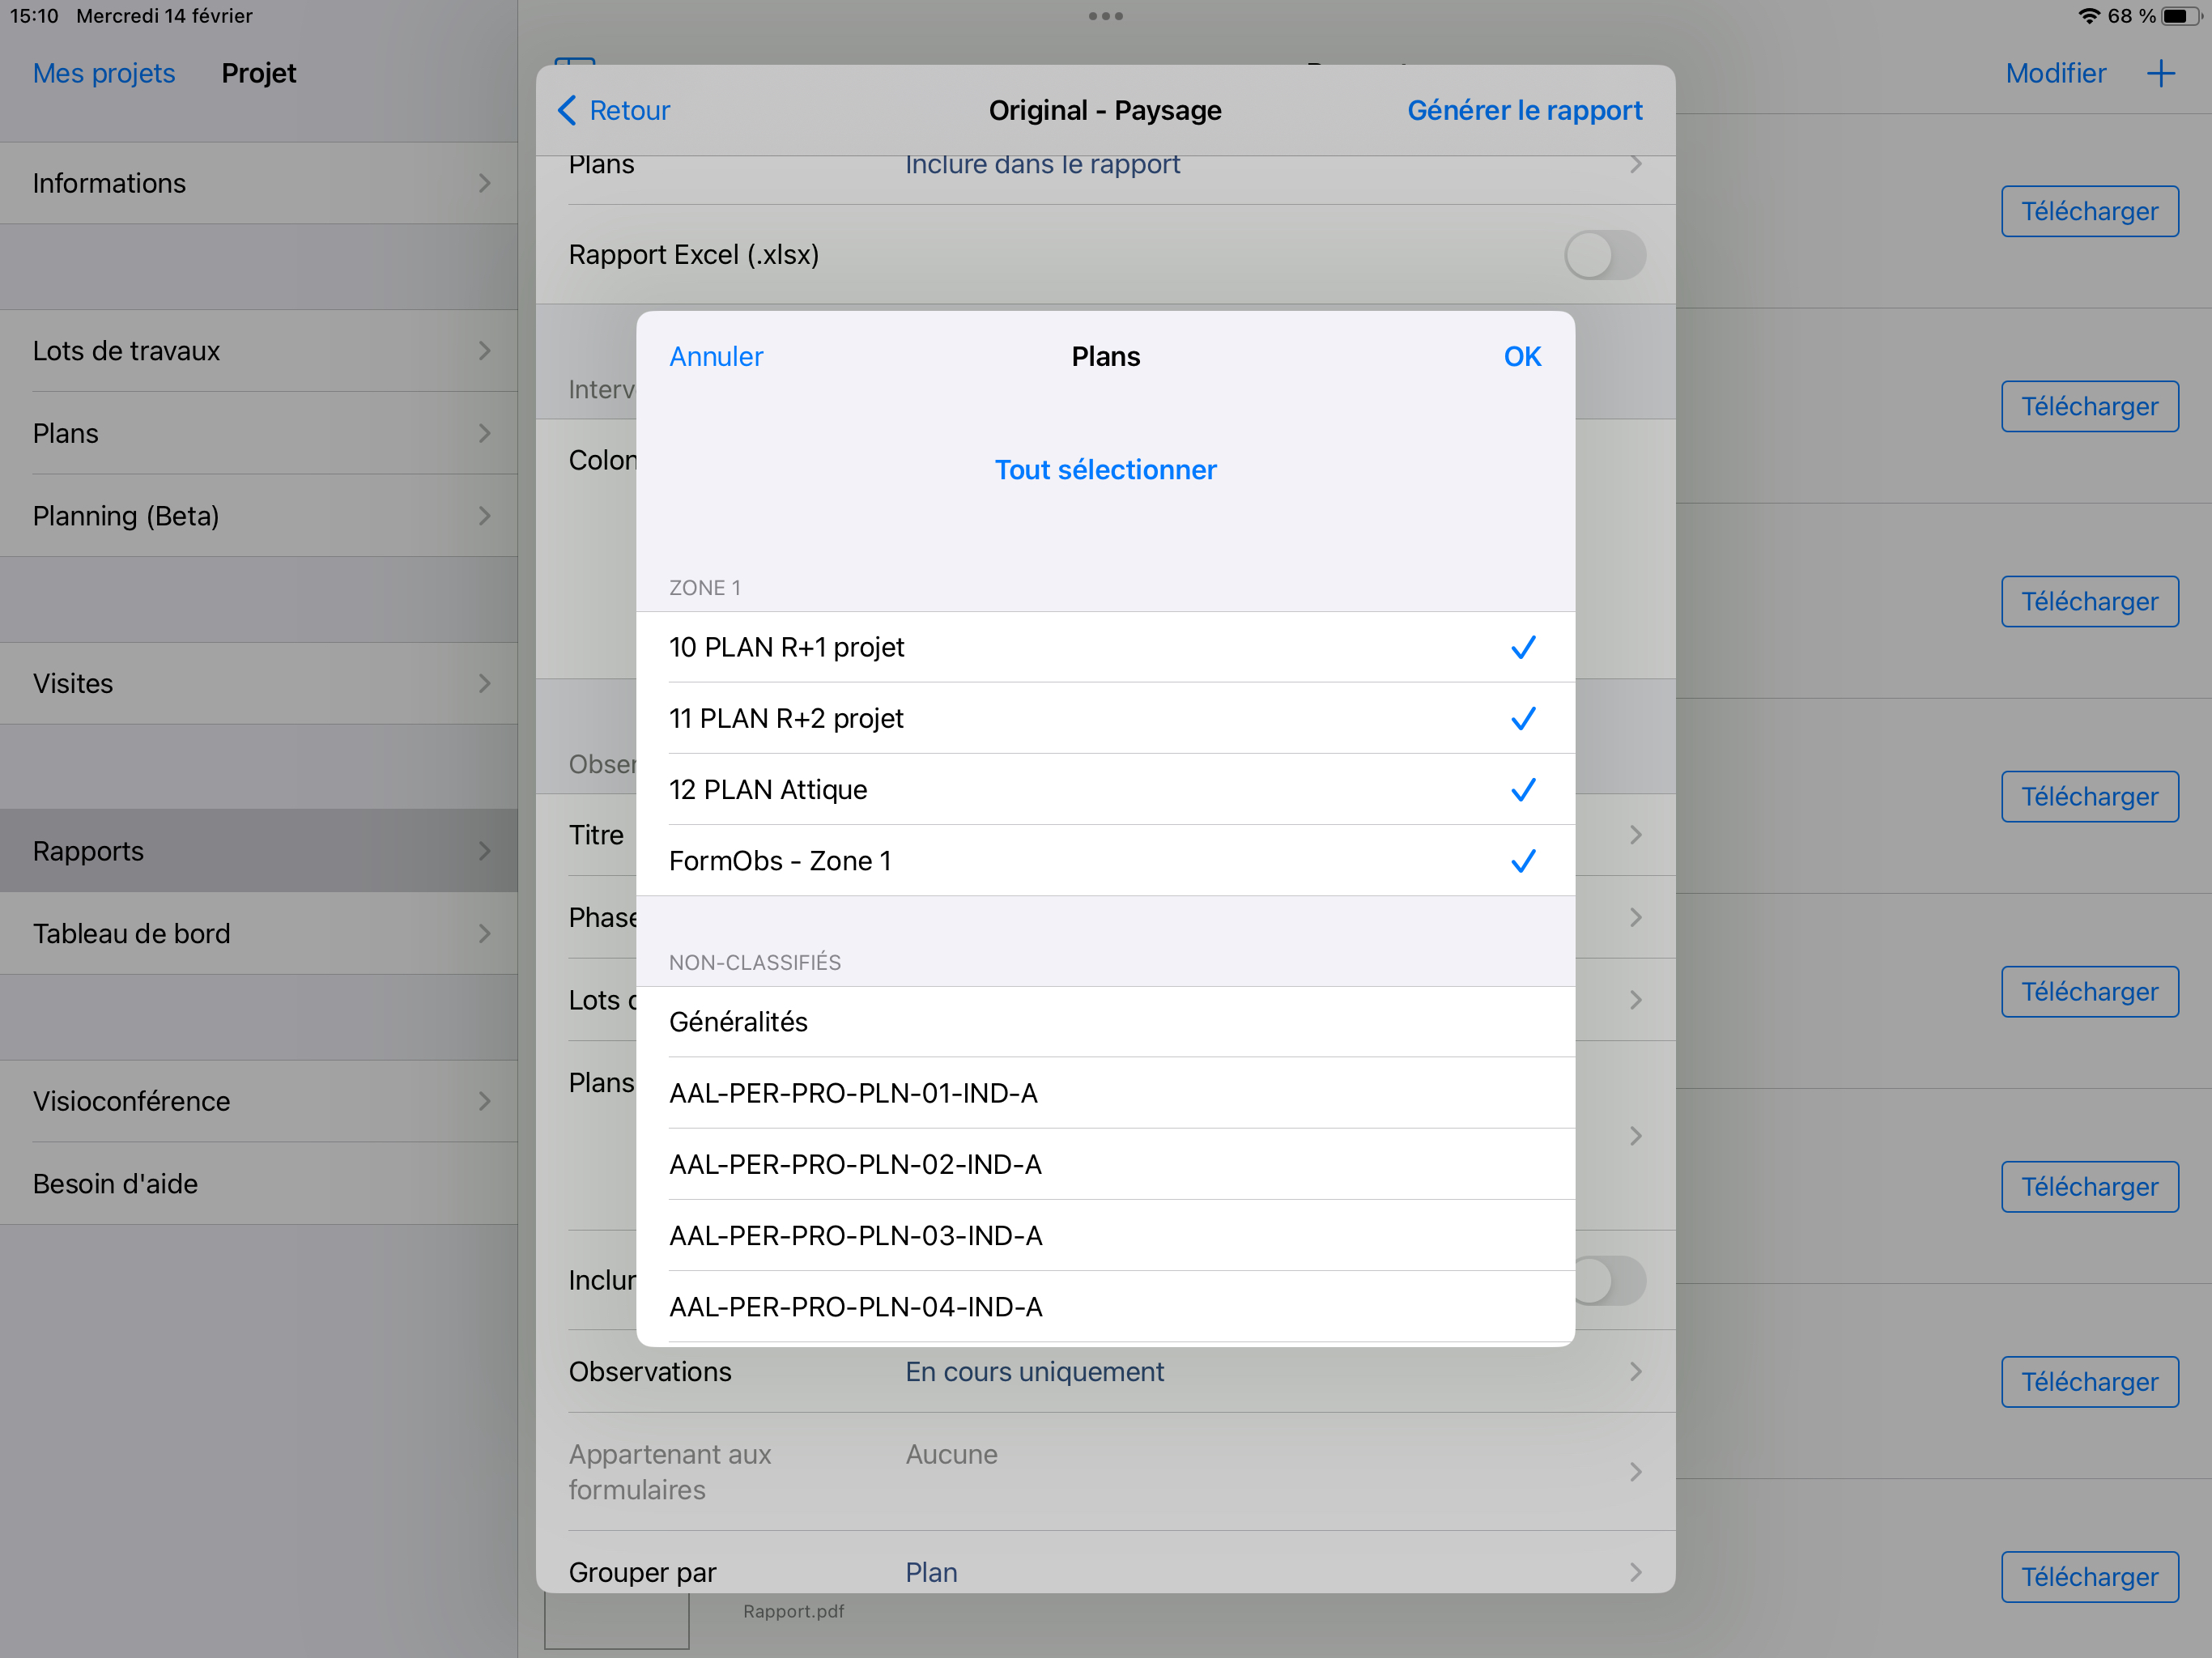Tap the three dots multitasking icon
This screenshot has height=1658, width=2212.
click(1105, 16)
